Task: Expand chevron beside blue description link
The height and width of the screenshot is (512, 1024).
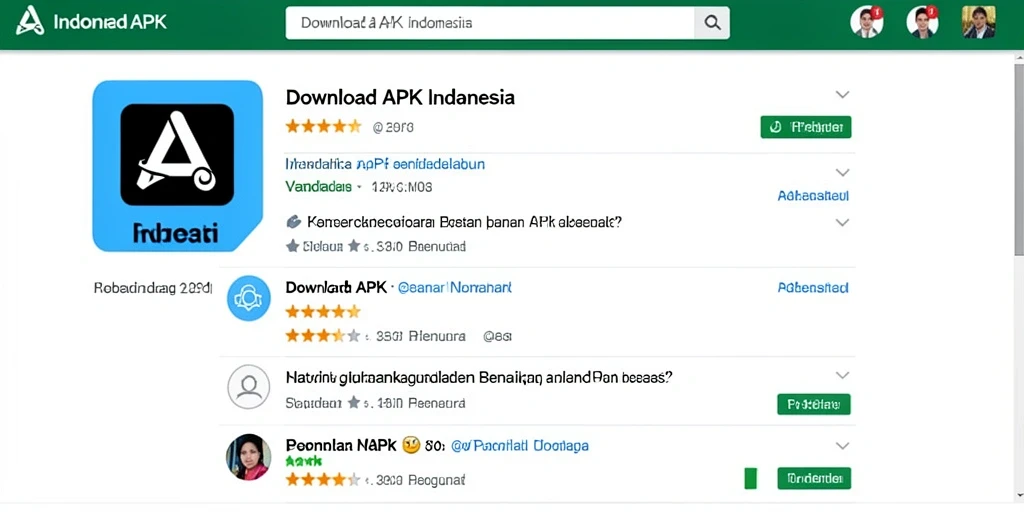Action: 842,173
